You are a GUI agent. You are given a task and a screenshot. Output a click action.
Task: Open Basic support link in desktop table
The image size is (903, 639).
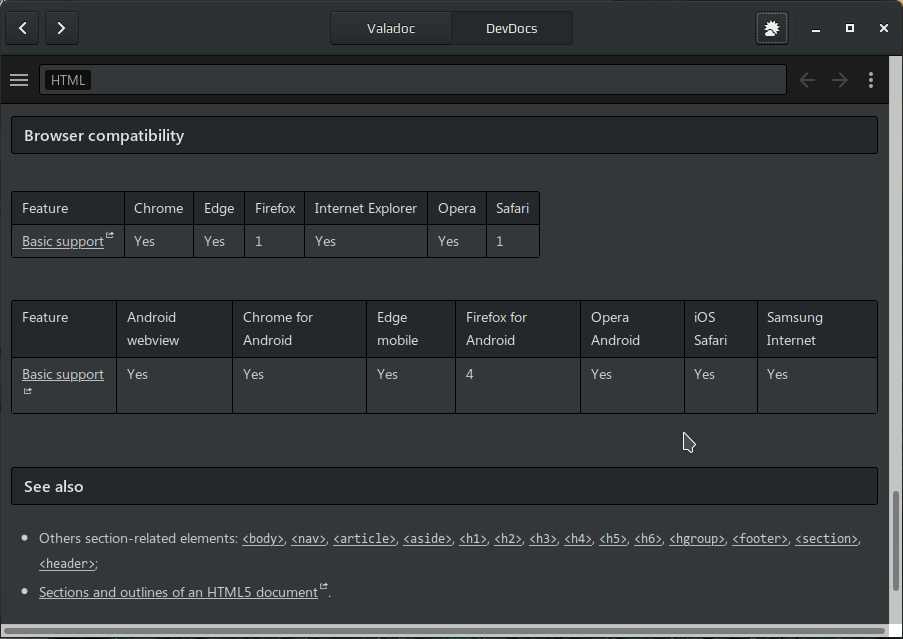coord(63,241)
